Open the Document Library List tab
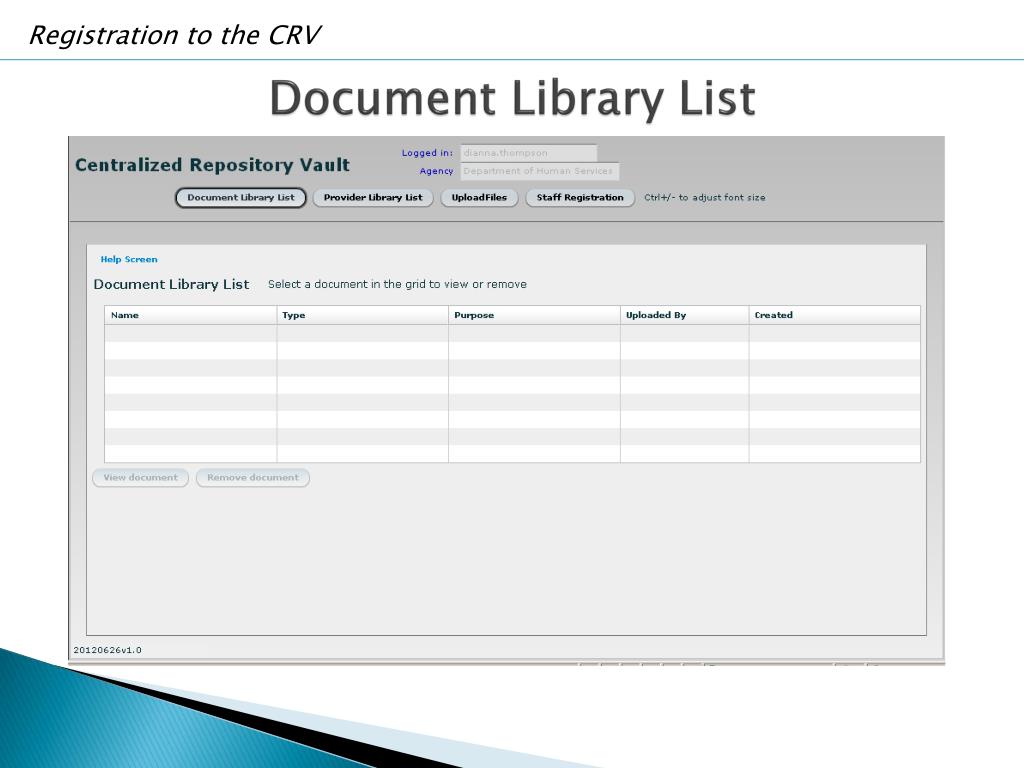The image size is (1024, 768). (x=240, y=198)
